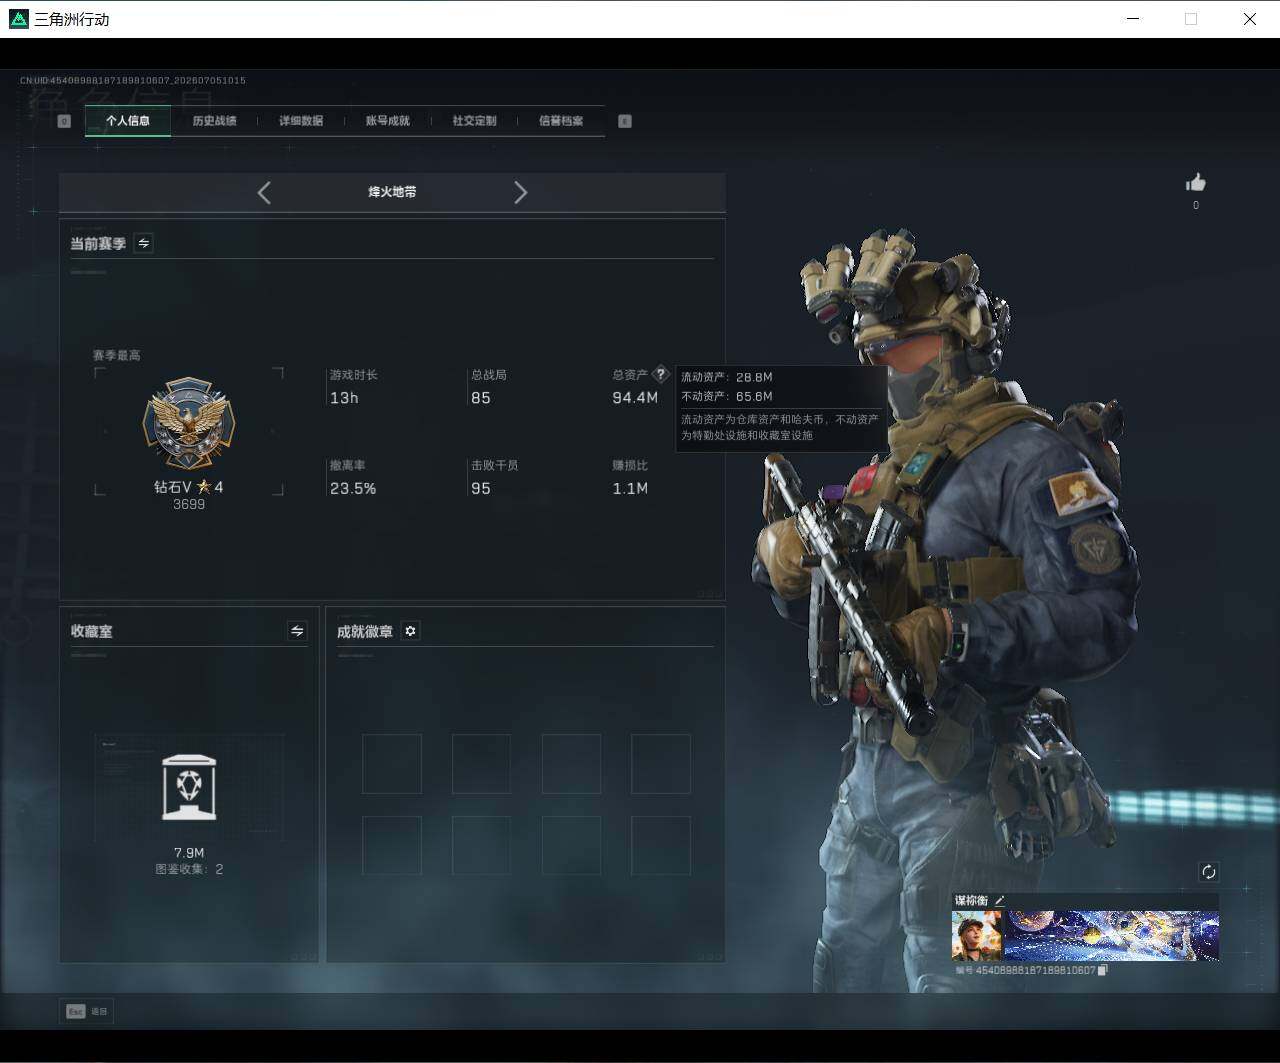Click the player avatar thumbnail
The height and width of the screenshot is (1063, 1280).
tap(976, 936)
